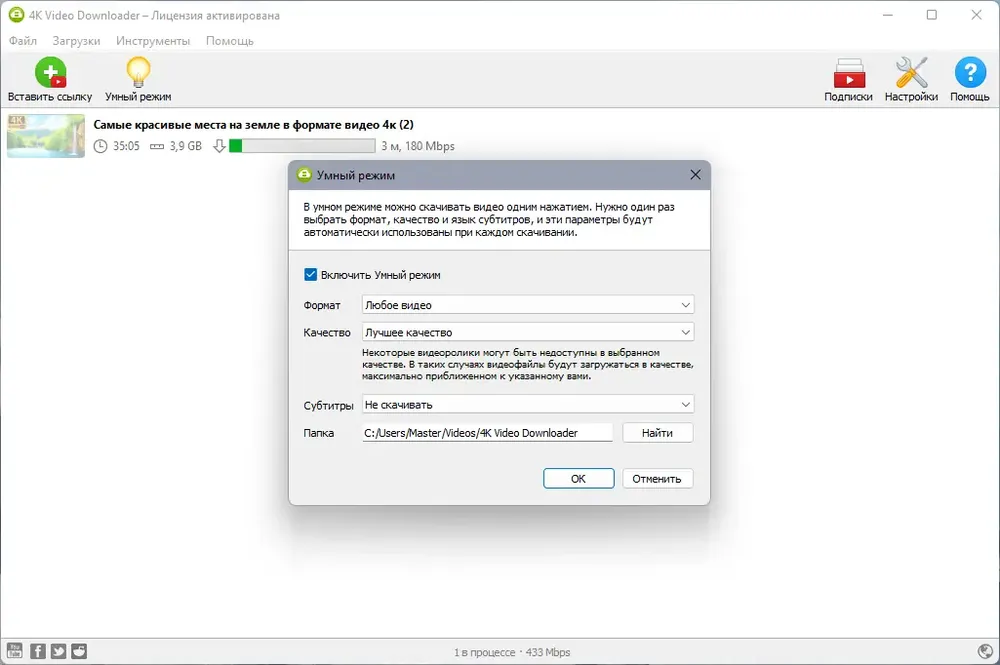Open Настройки tools icon
Image resolution: width=1000 pixels, height=665 pixels.
(x=911, y=73)
